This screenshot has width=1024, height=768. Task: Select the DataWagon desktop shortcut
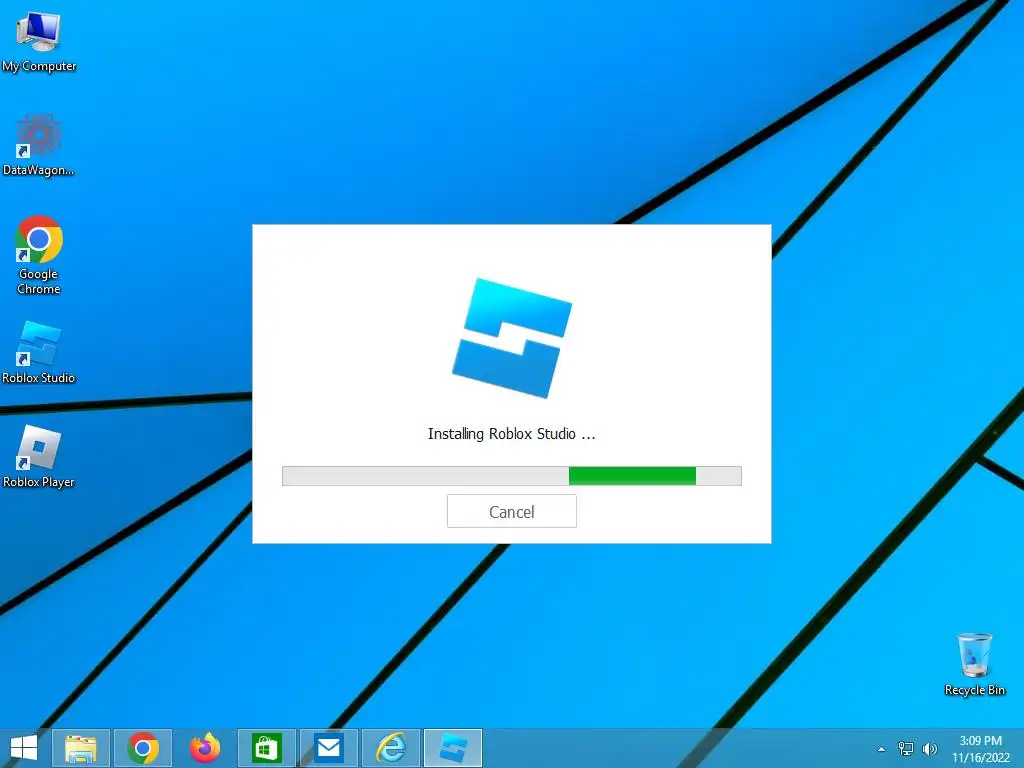coord(39,145)
